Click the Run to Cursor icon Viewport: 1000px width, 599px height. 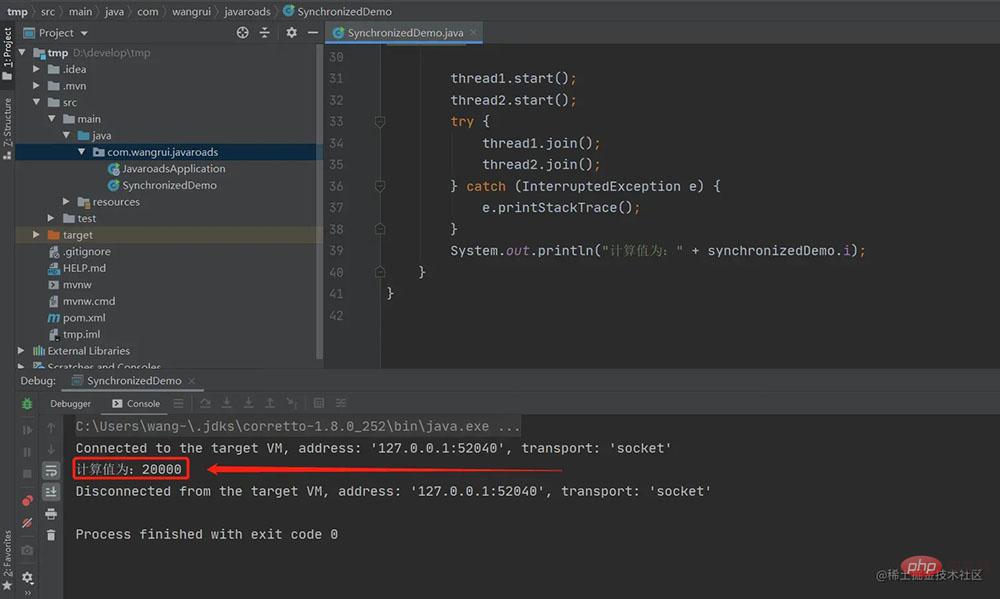[x=292, y=403]
